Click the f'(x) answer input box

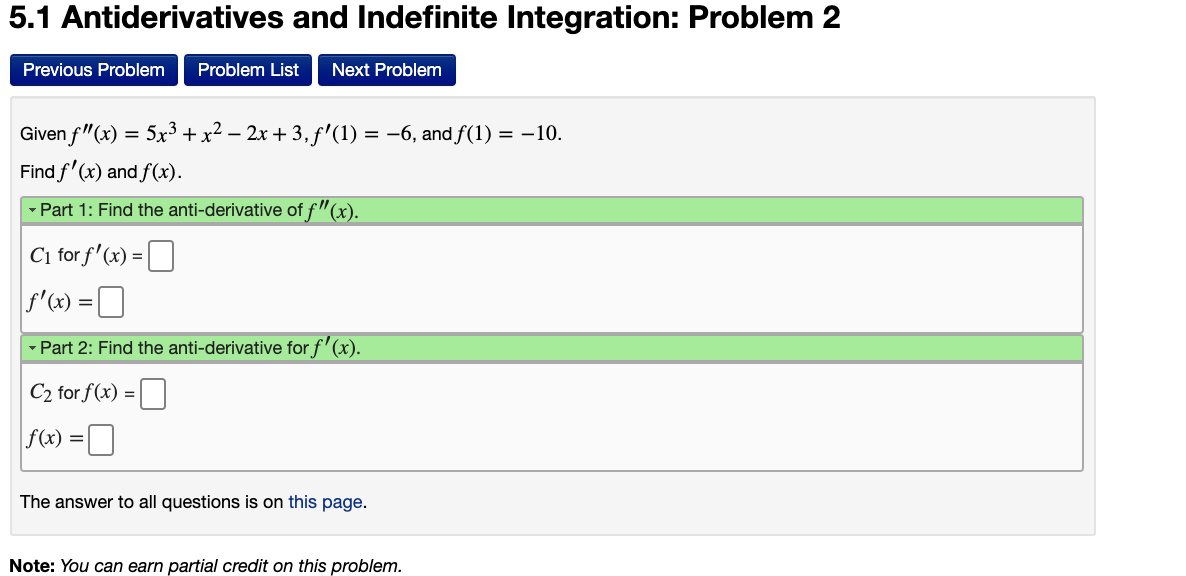pyautogui.click(x=111, y=300)
